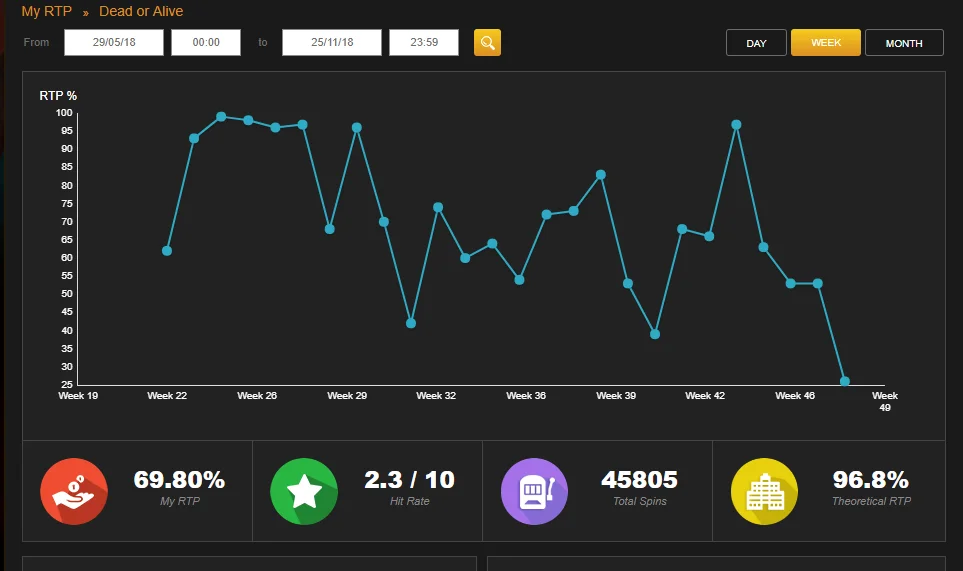Switch the chart to MONTH view
Viewport: 963px width, 571px height.
tap(904, 43)
